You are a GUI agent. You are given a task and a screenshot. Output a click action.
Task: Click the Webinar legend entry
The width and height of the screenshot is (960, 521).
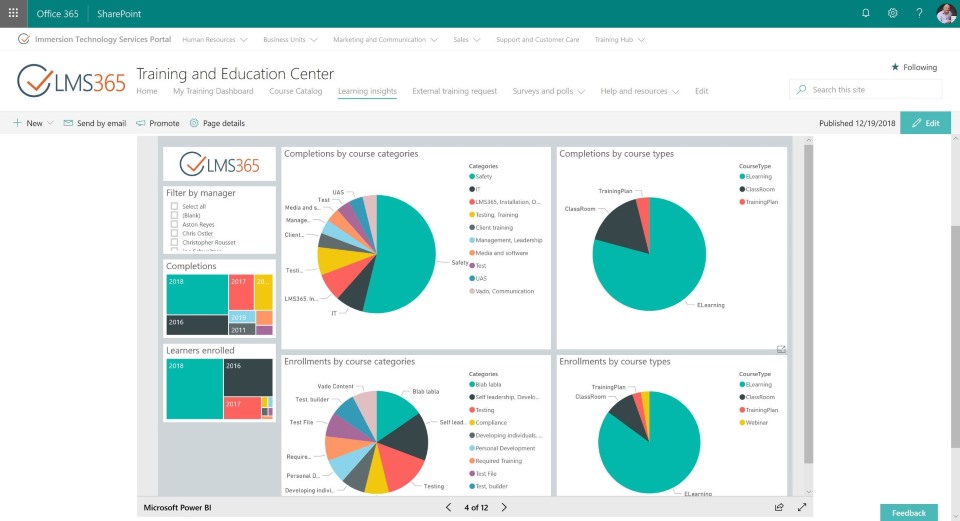pos(754,422)
